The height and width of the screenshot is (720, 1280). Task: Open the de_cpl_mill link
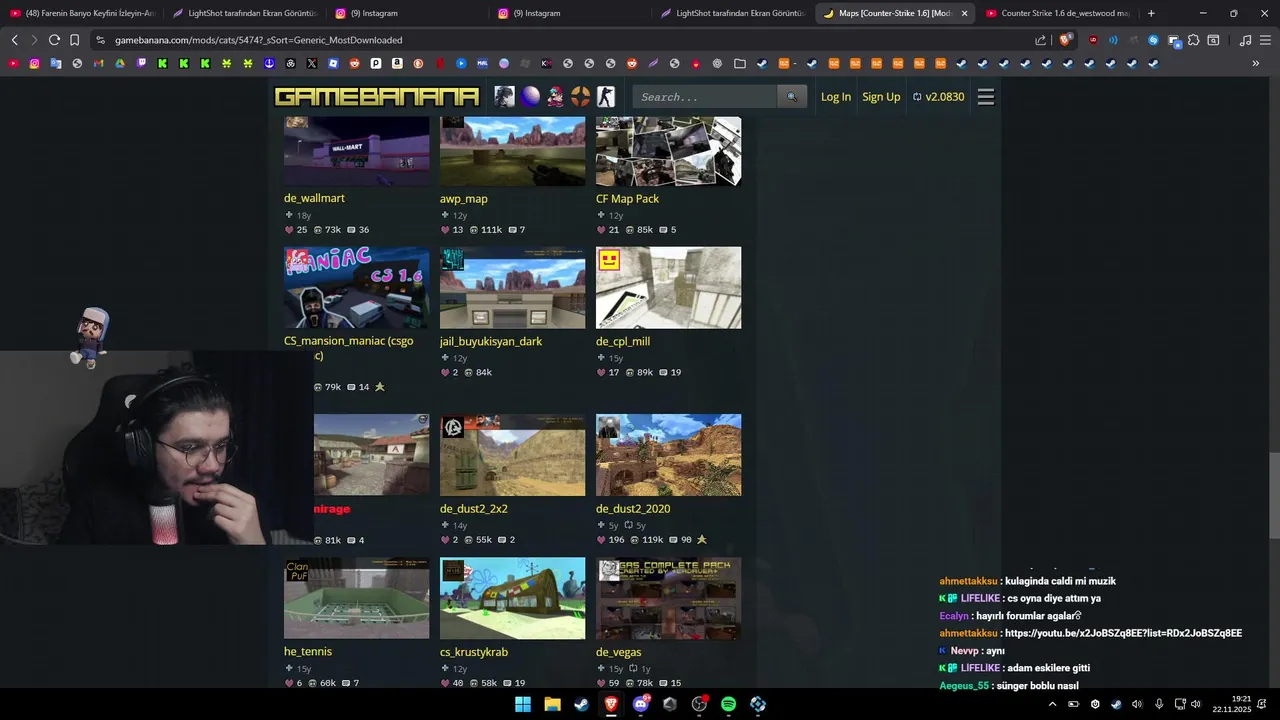623,341
